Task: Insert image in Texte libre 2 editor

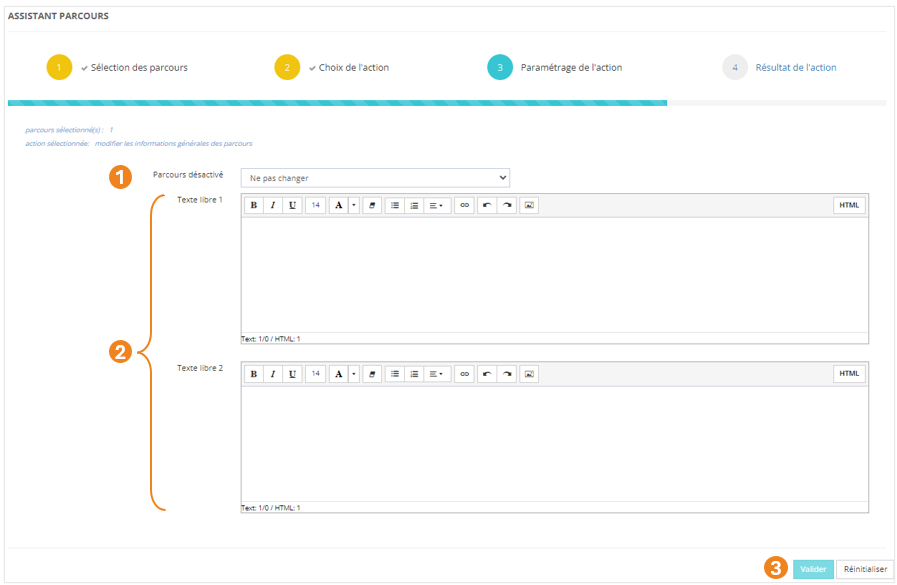Action: point(530,374)
